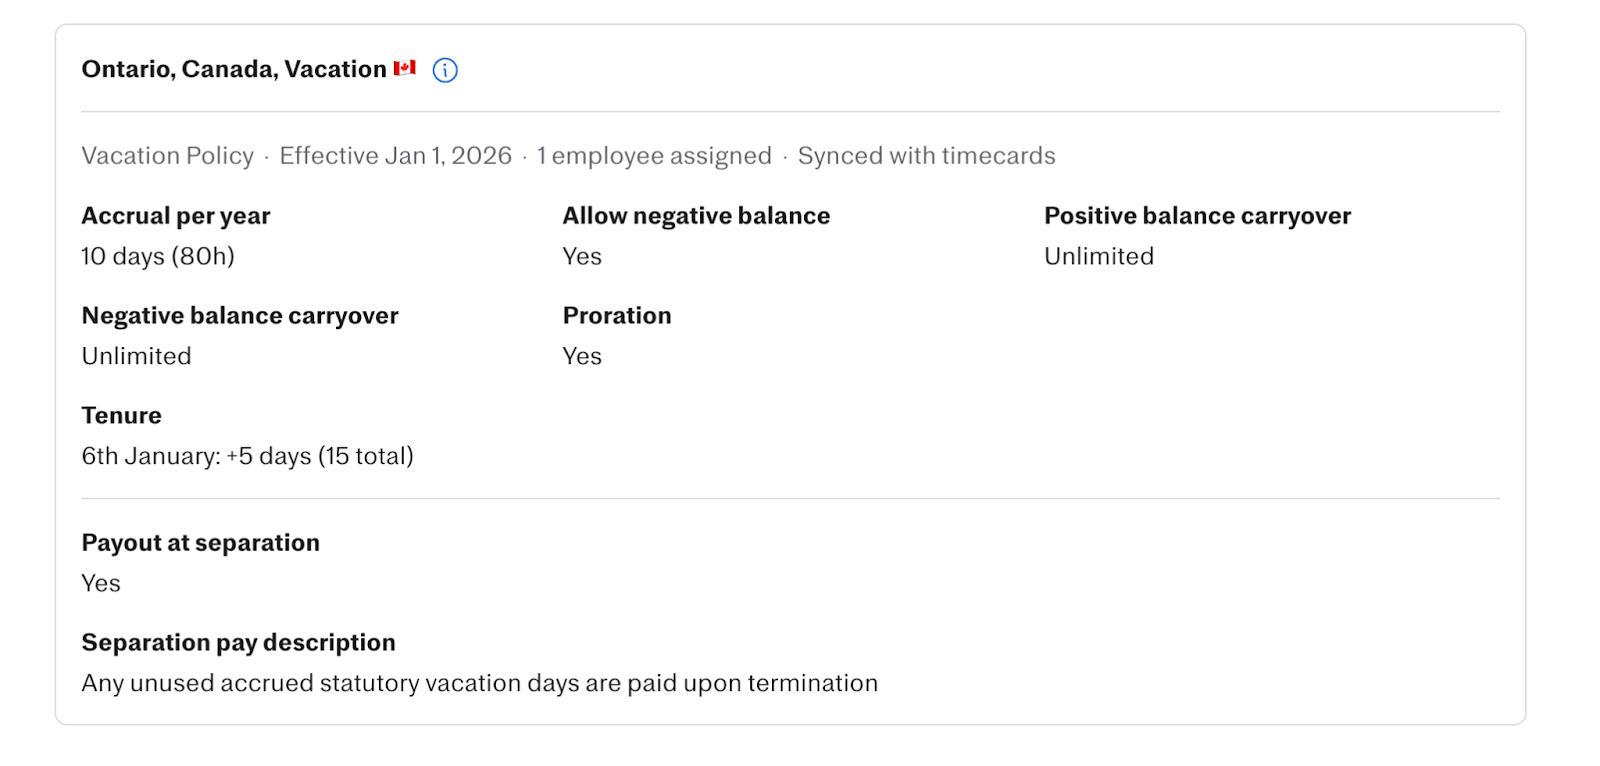Click the "Ontario, Canada, Vacation" policy title
1600x766 pixels.
pos(233,69)
